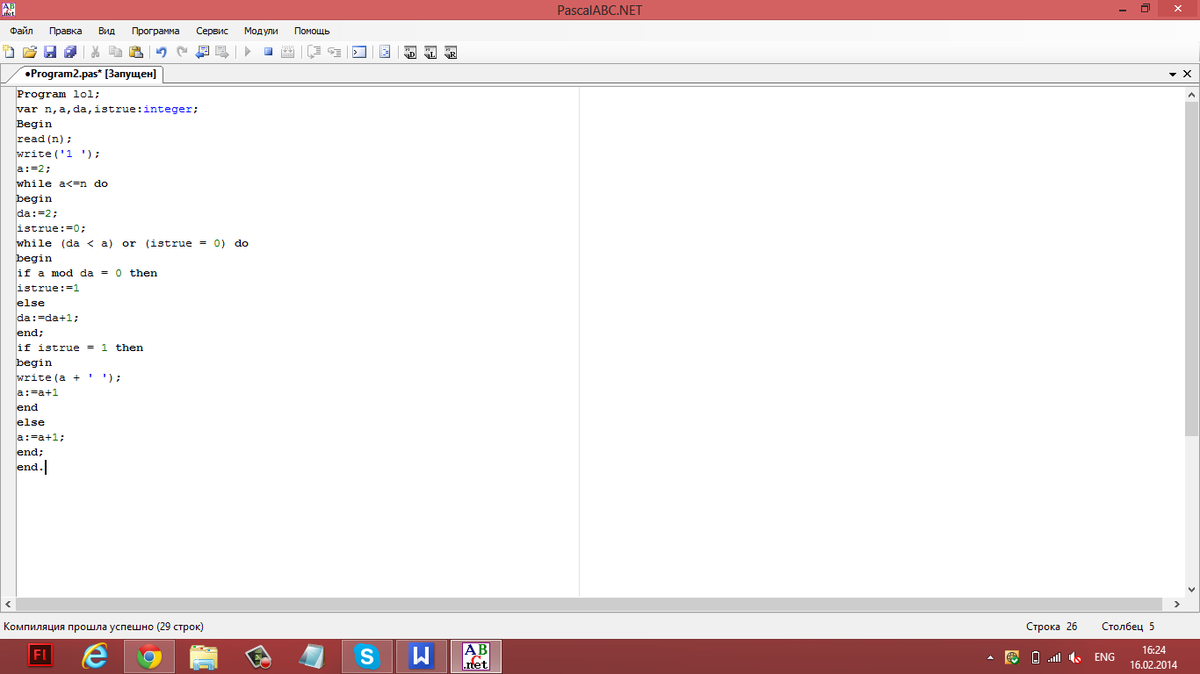Click the New file toolbar icon
1200x674 pixels.
9,52
